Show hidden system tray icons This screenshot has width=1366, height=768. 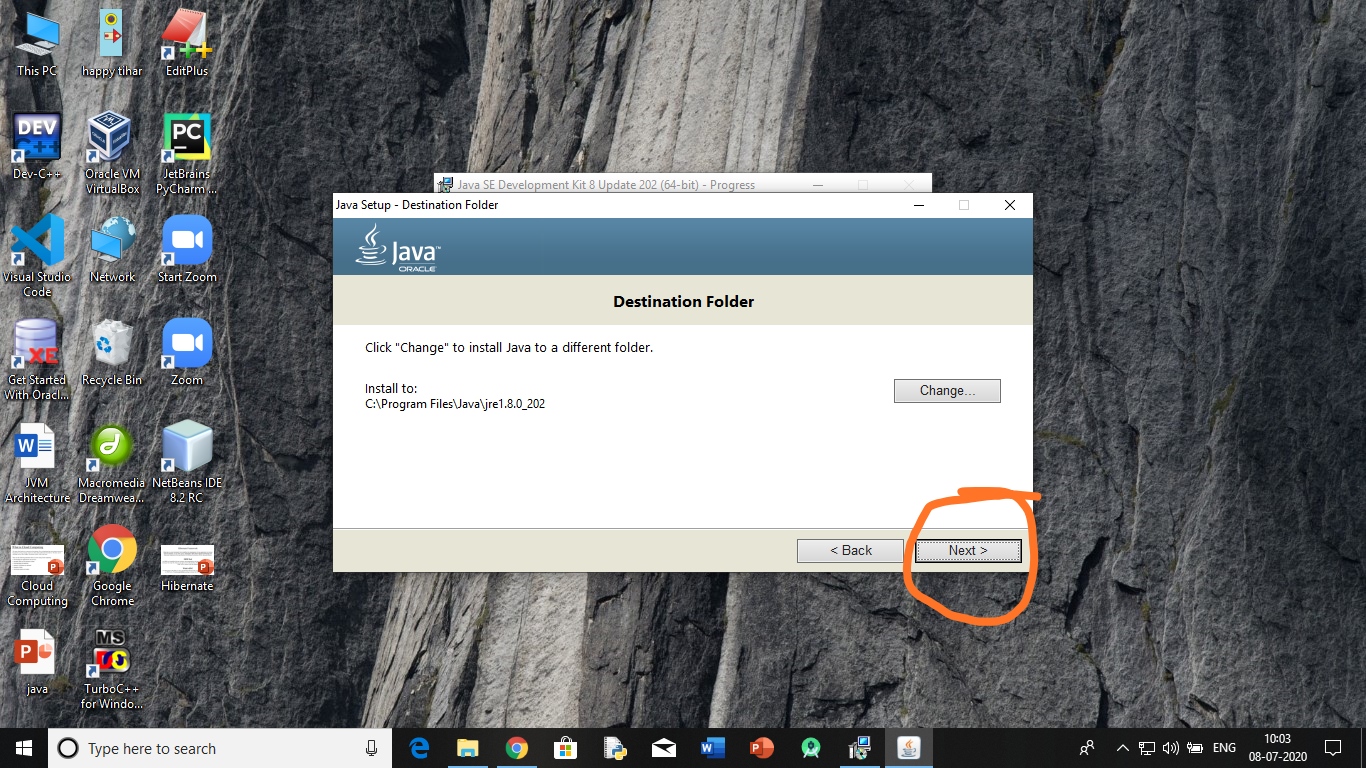click(1123, 748)
